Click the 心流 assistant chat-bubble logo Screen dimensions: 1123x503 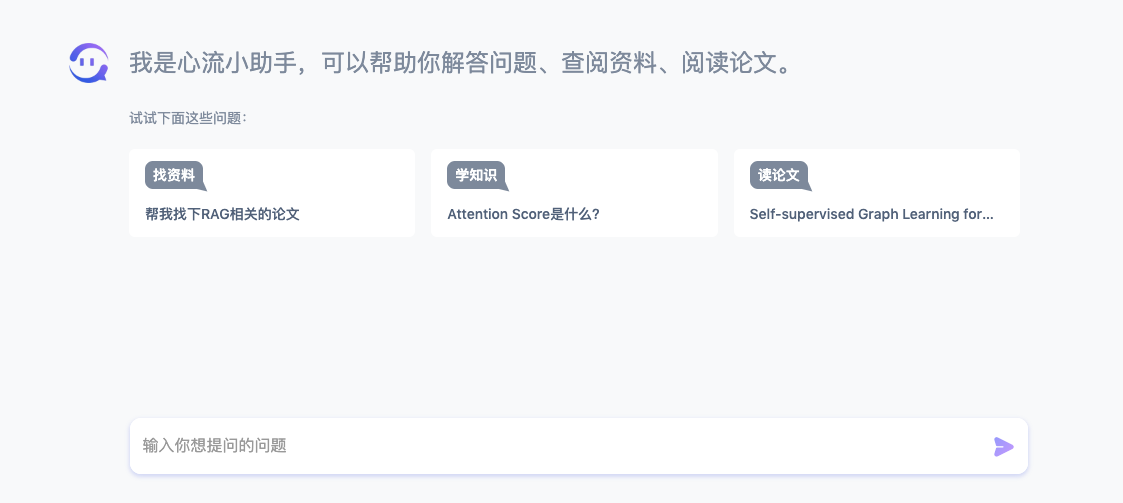point(89,63)
